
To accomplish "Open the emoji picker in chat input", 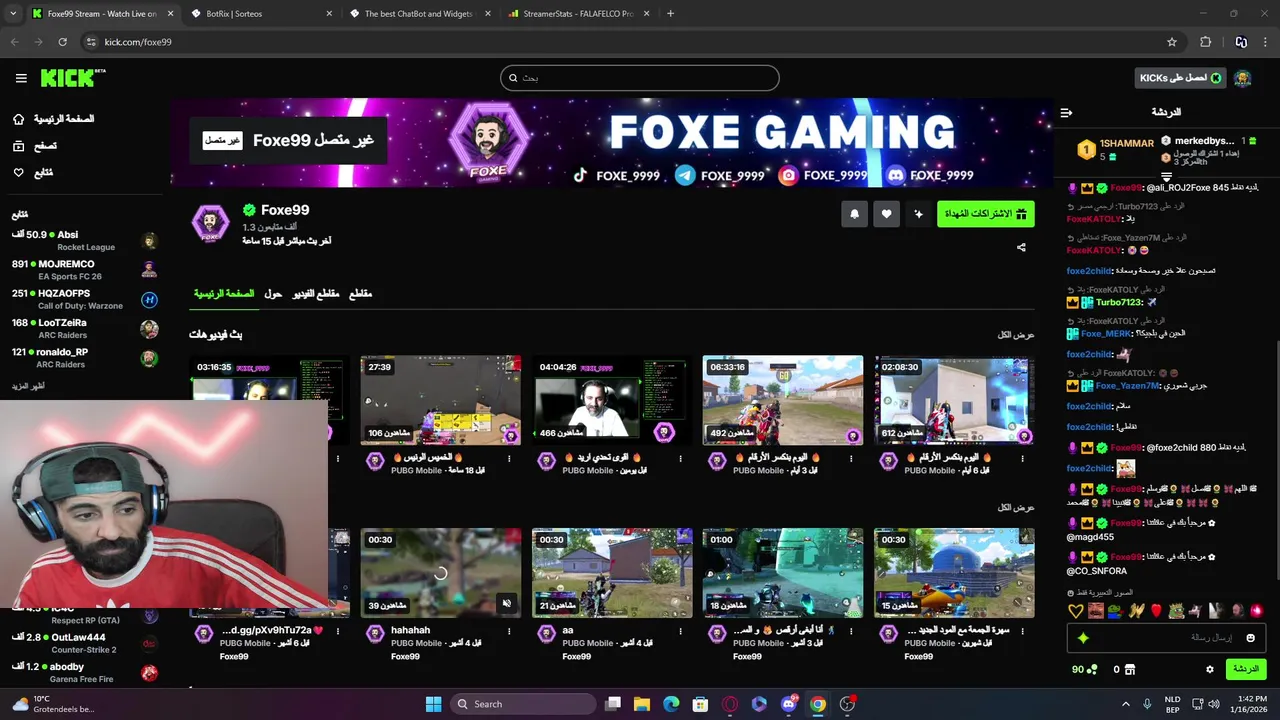I will [x=1250, y=638].
